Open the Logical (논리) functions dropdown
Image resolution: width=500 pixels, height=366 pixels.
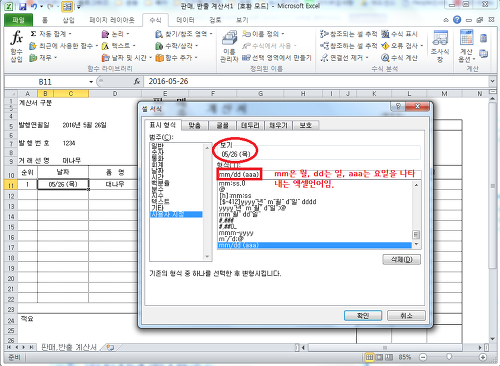pos(115,34)
